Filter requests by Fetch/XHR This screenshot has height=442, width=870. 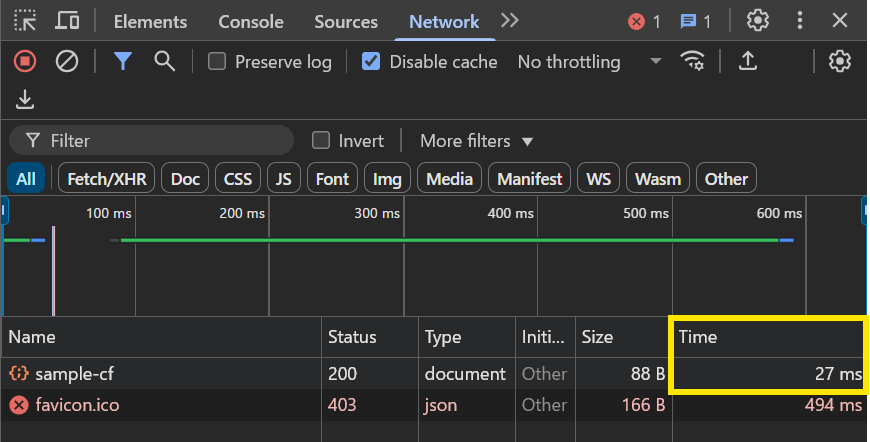107,179
